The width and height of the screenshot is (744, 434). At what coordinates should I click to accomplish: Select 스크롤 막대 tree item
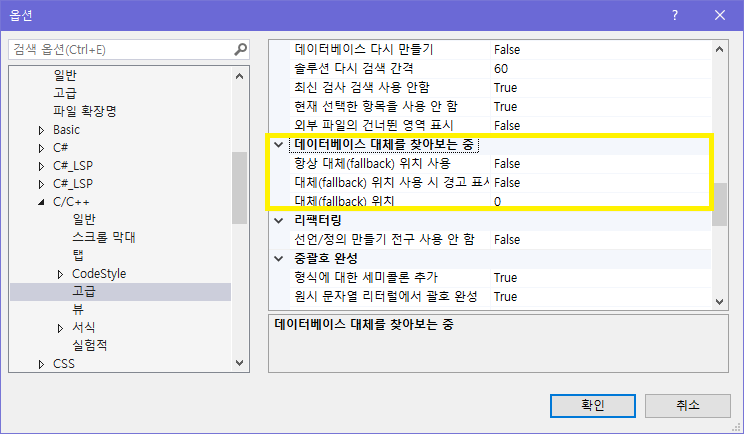coord(104,238)
